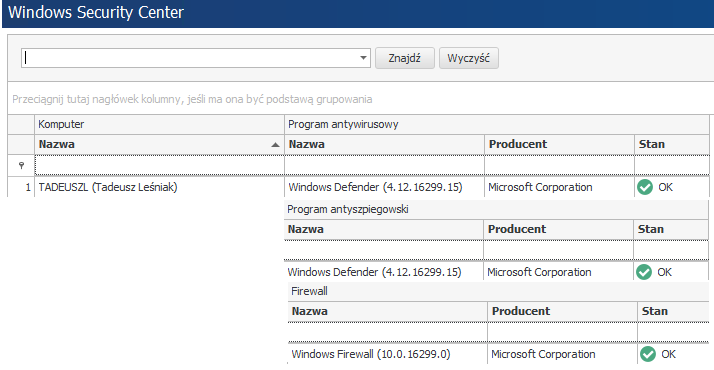Select TADEUSZL (Tadeusz Leśniak) computer row

pyautogui.click(x=159, y=187)
